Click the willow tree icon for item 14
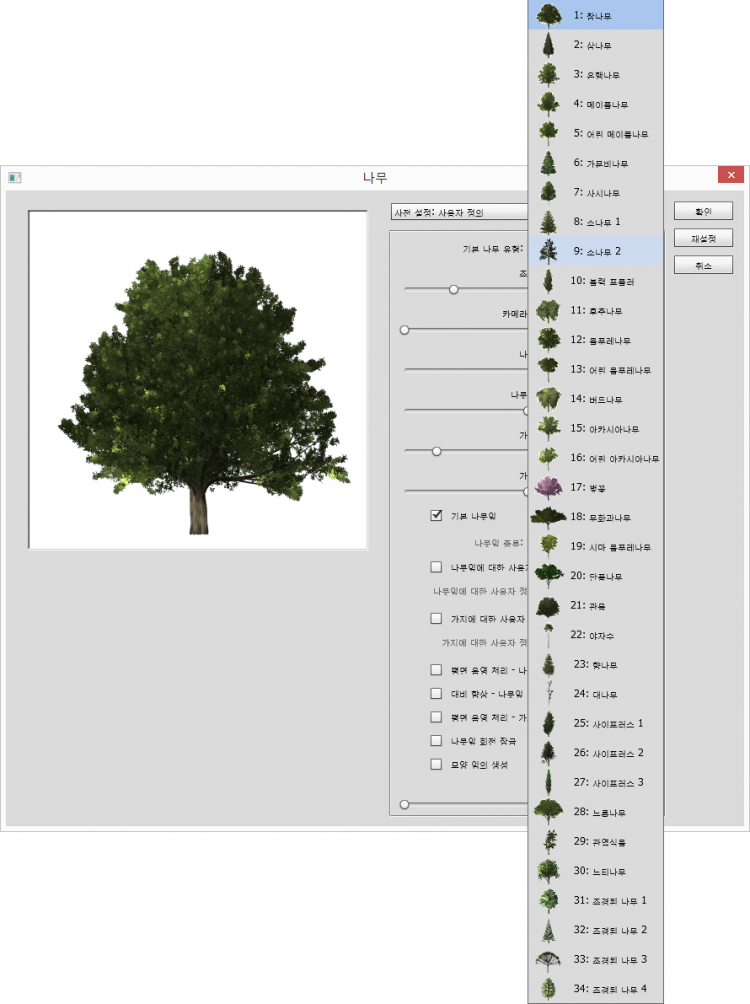 547,398
